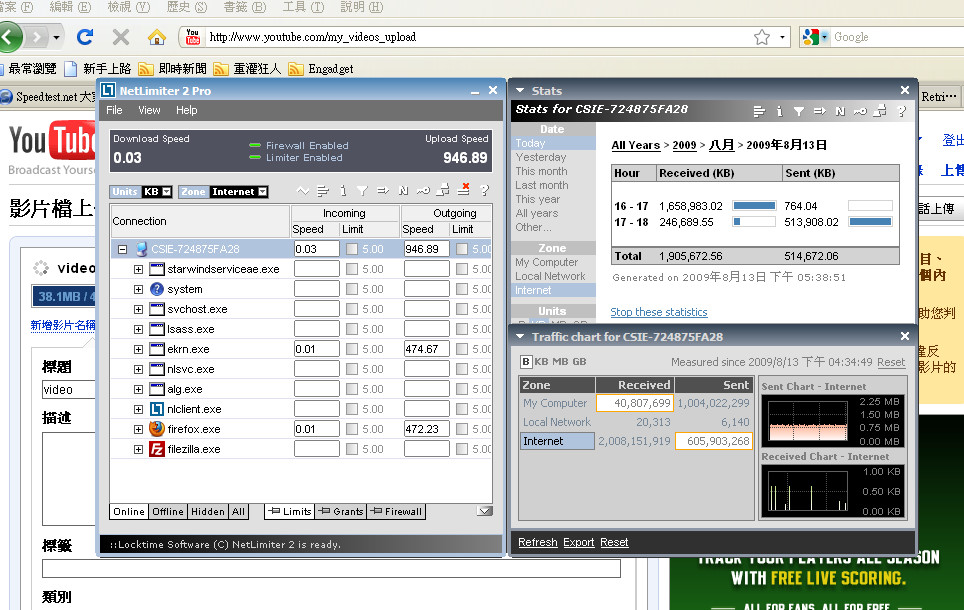Enable incoming limit checkbox for ekrn.exe
Image resolution: width=964 pixels, height=610 pixels.
click(352, 349)
